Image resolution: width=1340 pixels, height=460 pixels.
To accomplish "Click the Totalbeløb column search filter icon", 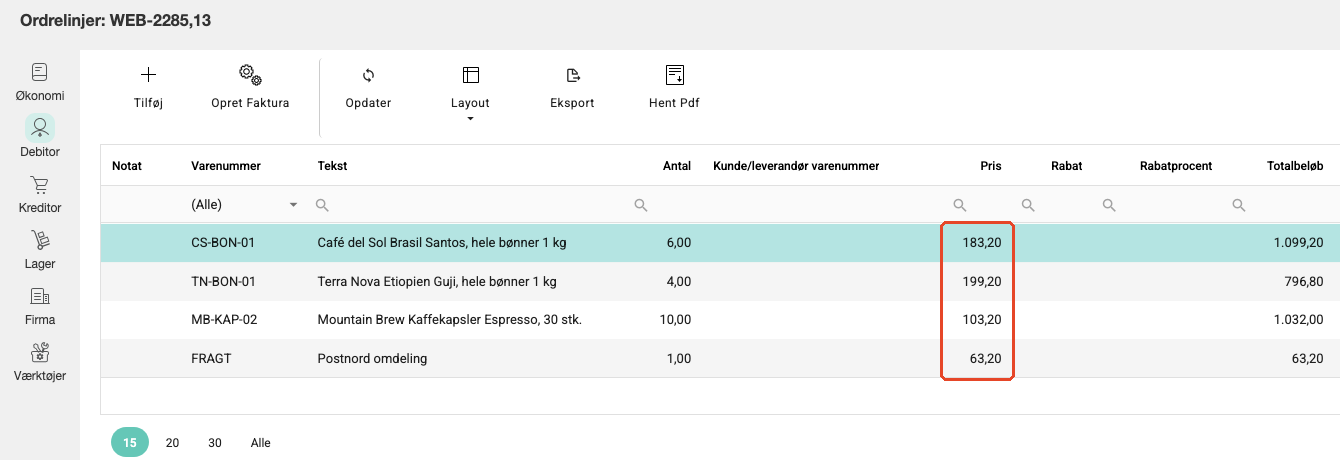I will pyautogui.click(x=1239, y=205).
